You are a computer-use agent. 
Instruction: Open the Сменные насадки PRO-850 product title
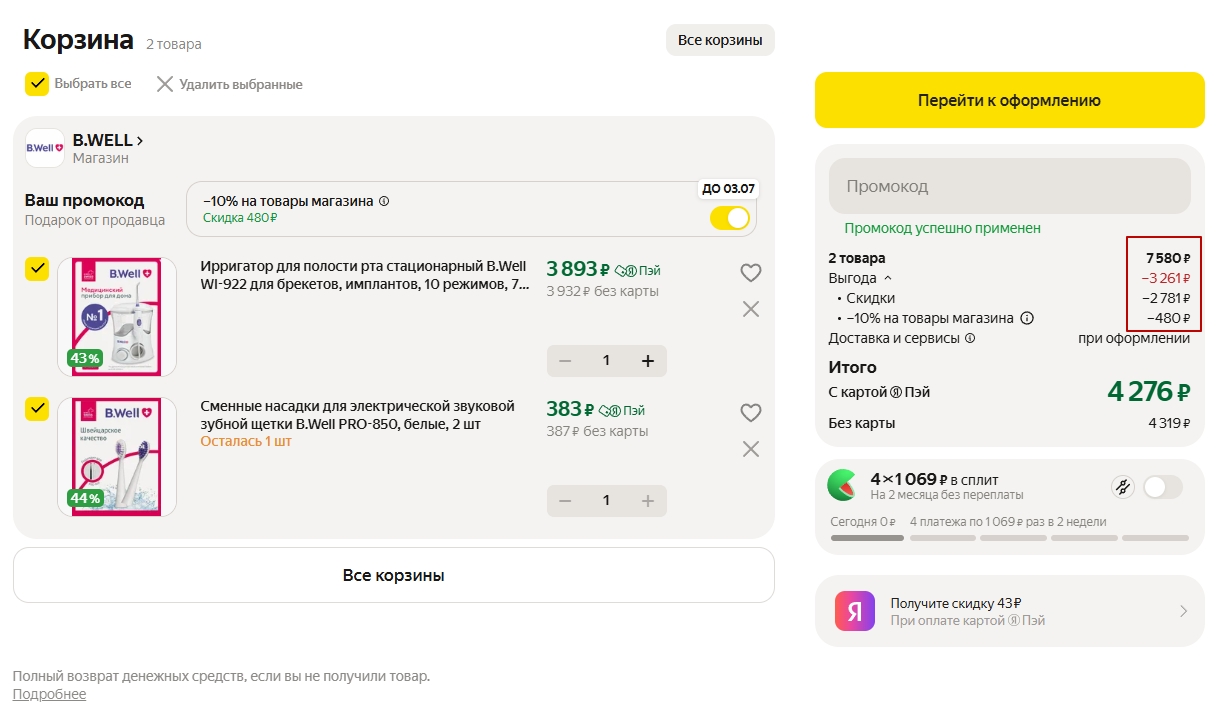358,415
